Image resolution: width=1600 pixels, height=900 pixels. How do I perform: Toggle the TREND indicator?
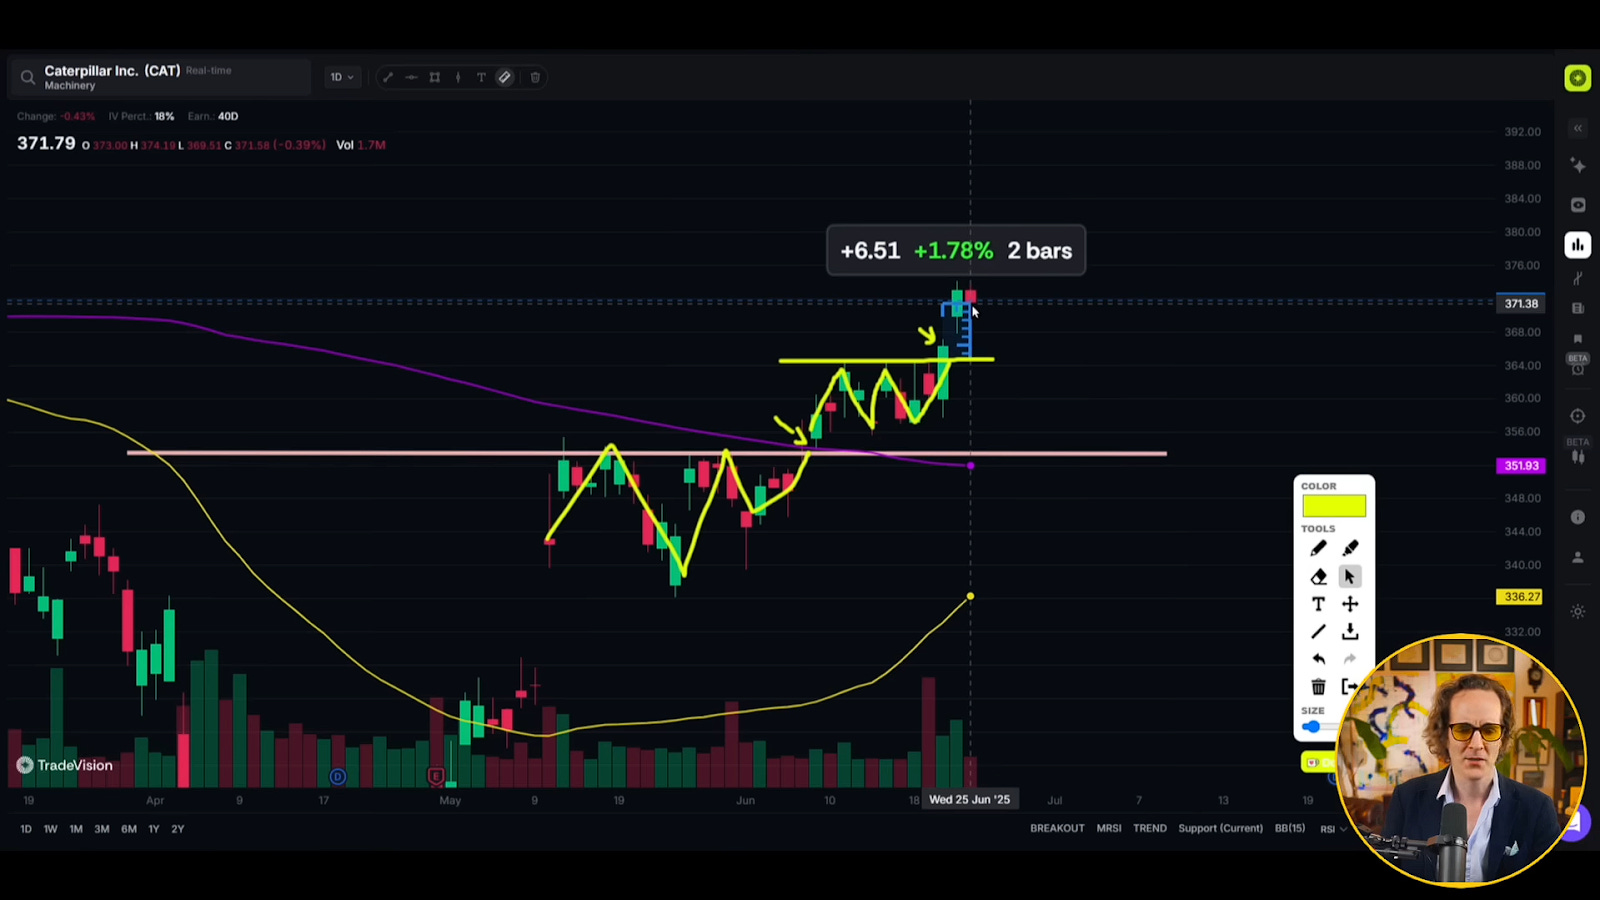1150,828
